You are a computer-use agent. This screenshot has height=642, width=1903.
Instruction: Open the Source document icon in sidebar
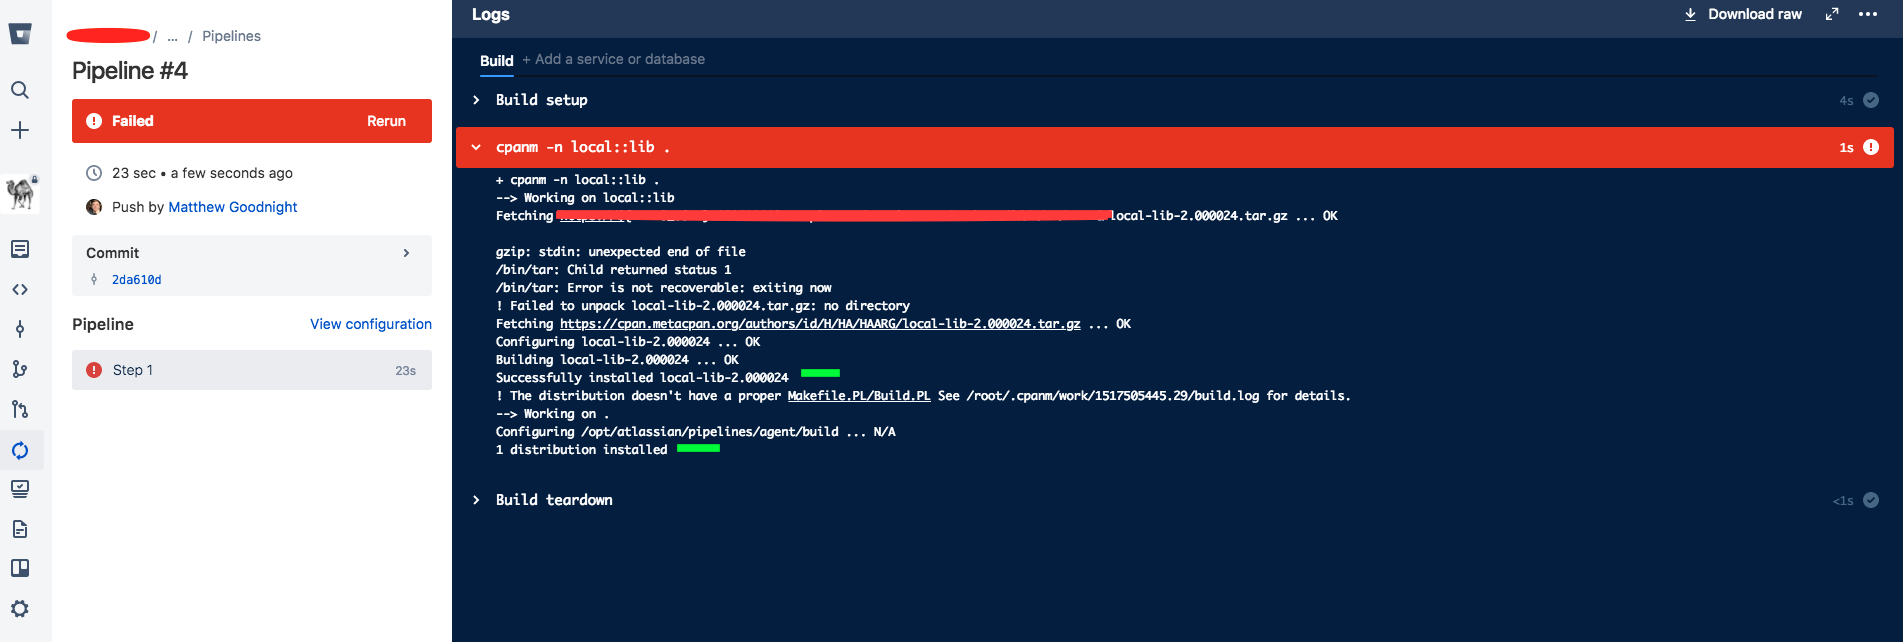coord(20,249)
